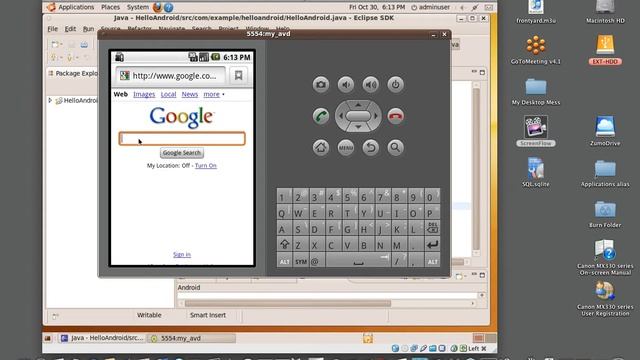Screen dimensions: 640x360
Task: Open the Applications alias folder
Action: tap(605, 173)
